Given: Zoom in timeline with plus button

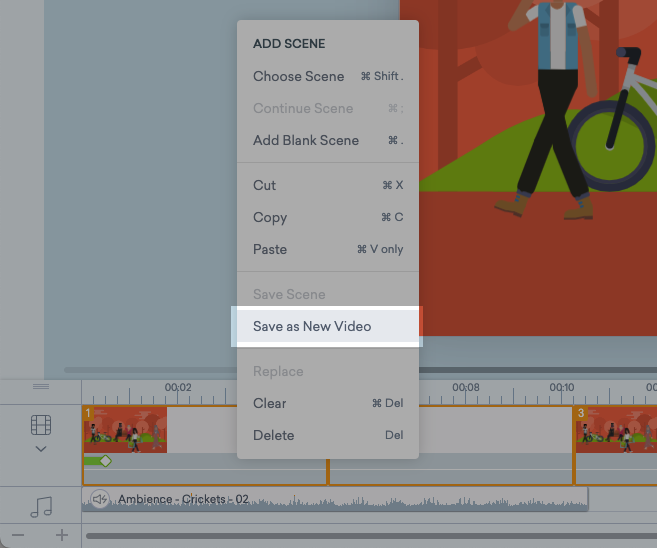Looking at the screenshot, I should point(62,535).
